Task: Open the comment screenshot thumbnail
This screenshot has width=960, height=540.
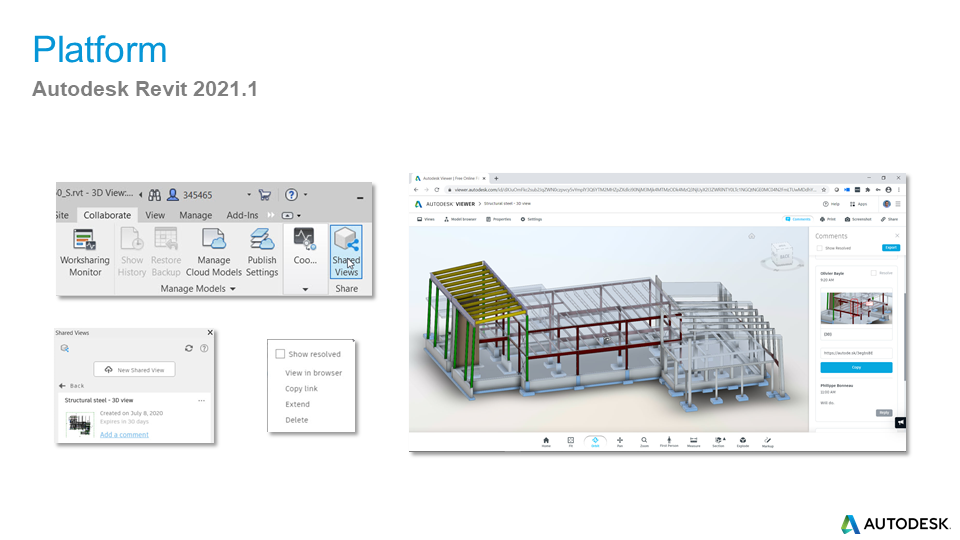Action: tap(856, 307)
